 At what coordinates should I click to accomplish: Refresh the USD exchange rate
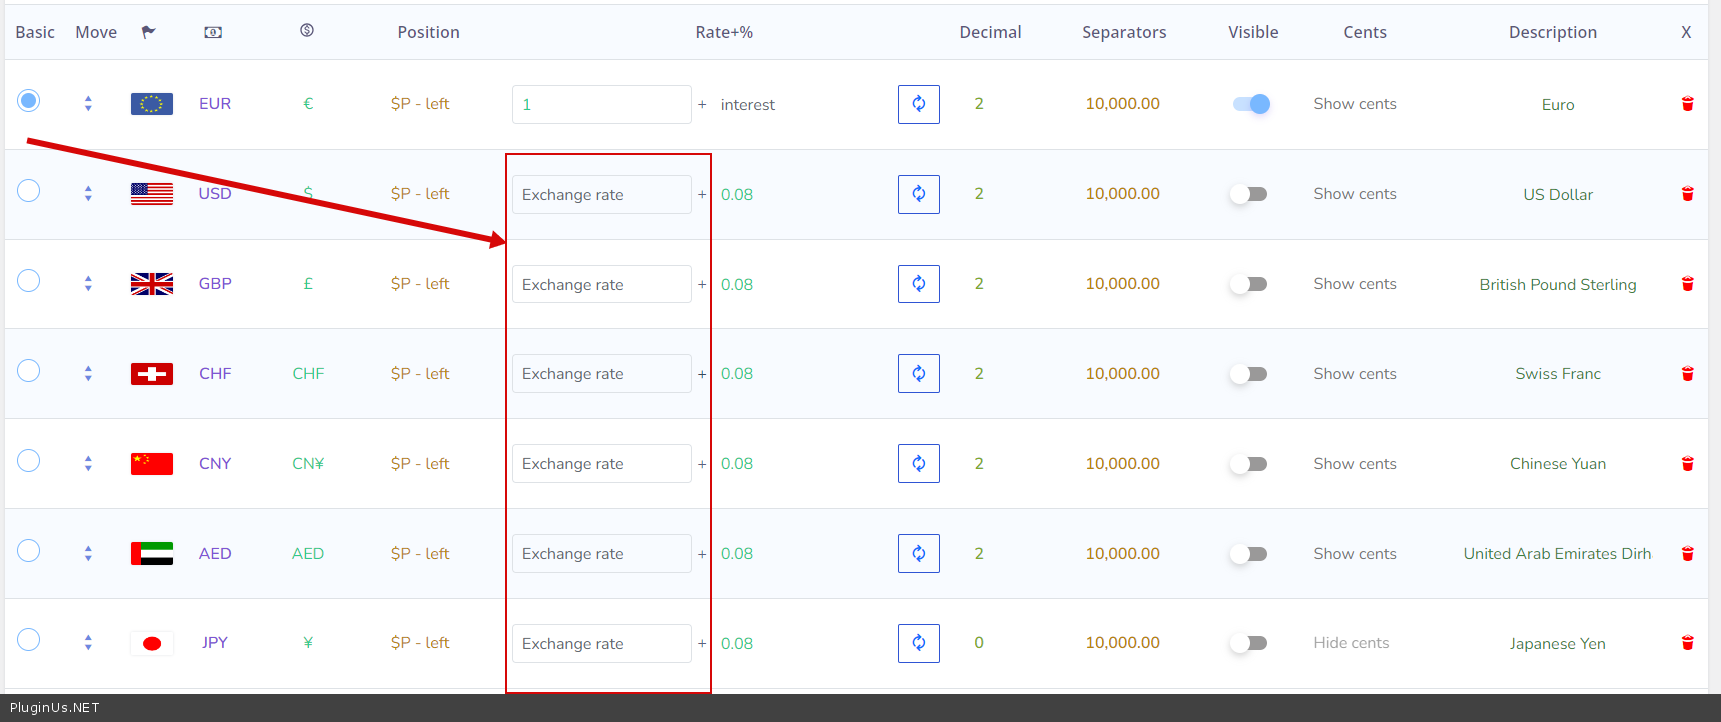point(918,194)
